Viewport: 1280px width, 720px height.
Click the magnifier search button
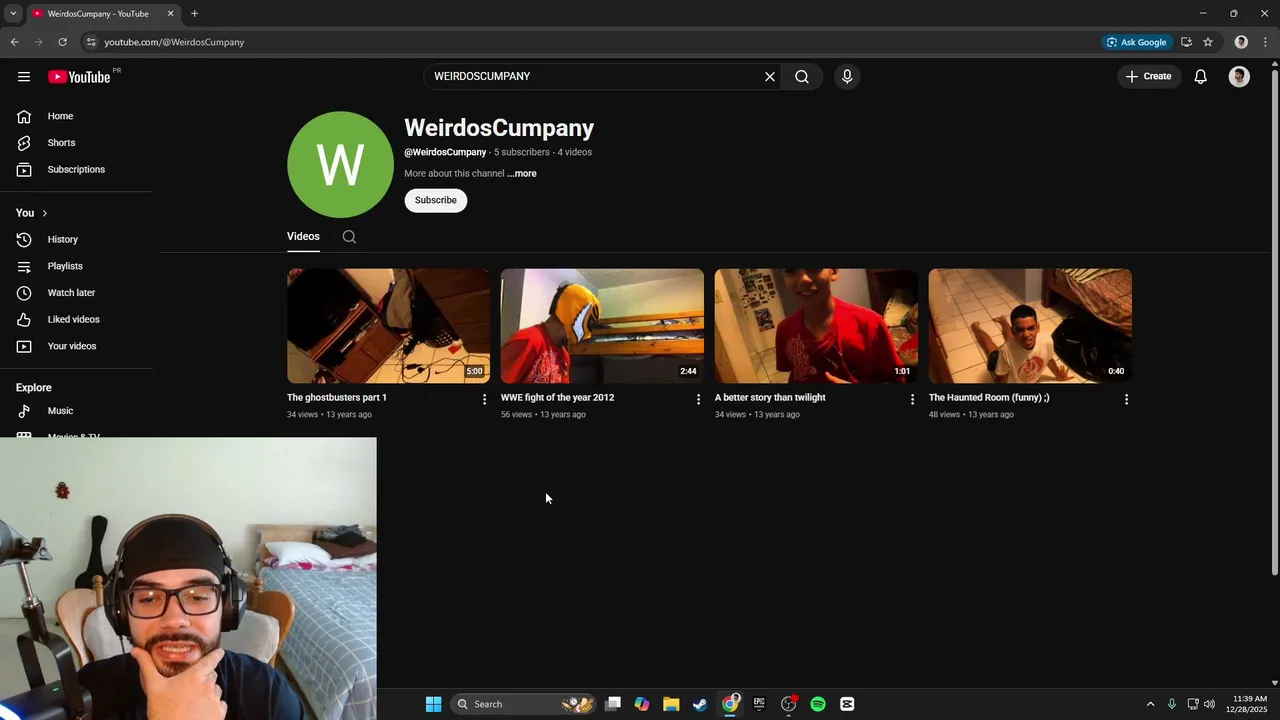(802, 77)
